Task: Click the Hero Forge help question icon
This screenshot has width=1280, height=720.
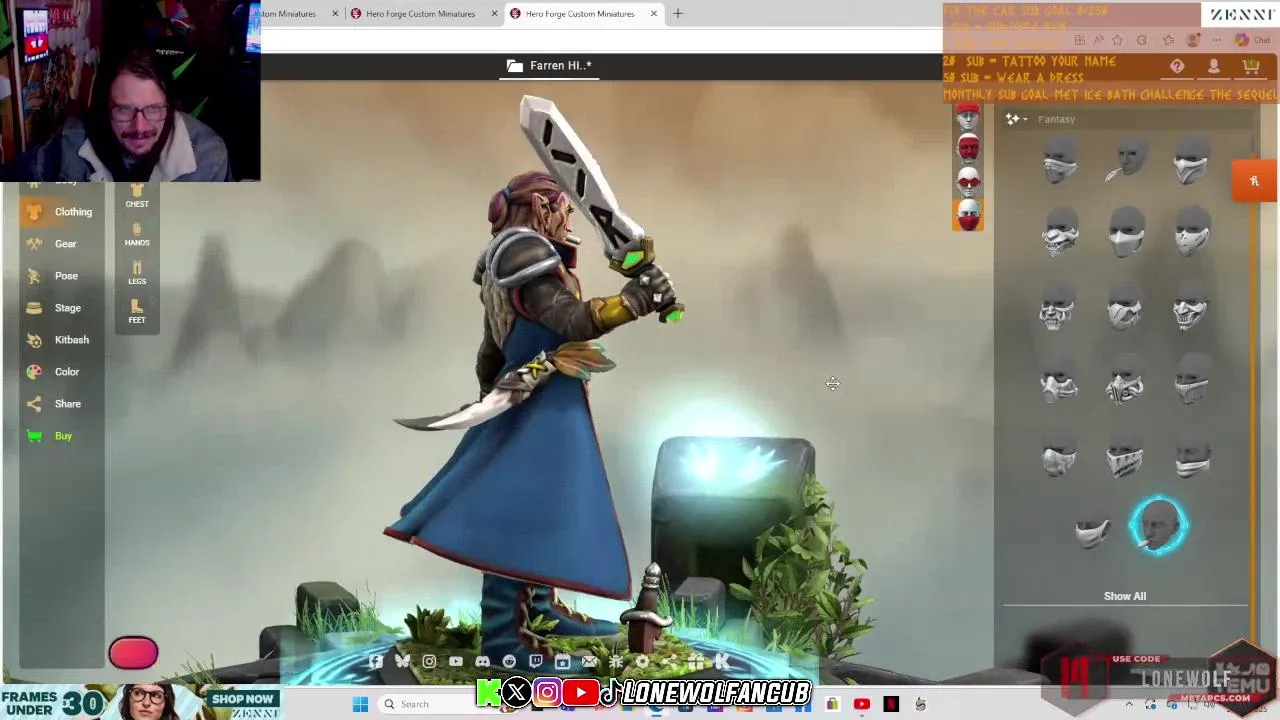Action: click(1177, 66)
